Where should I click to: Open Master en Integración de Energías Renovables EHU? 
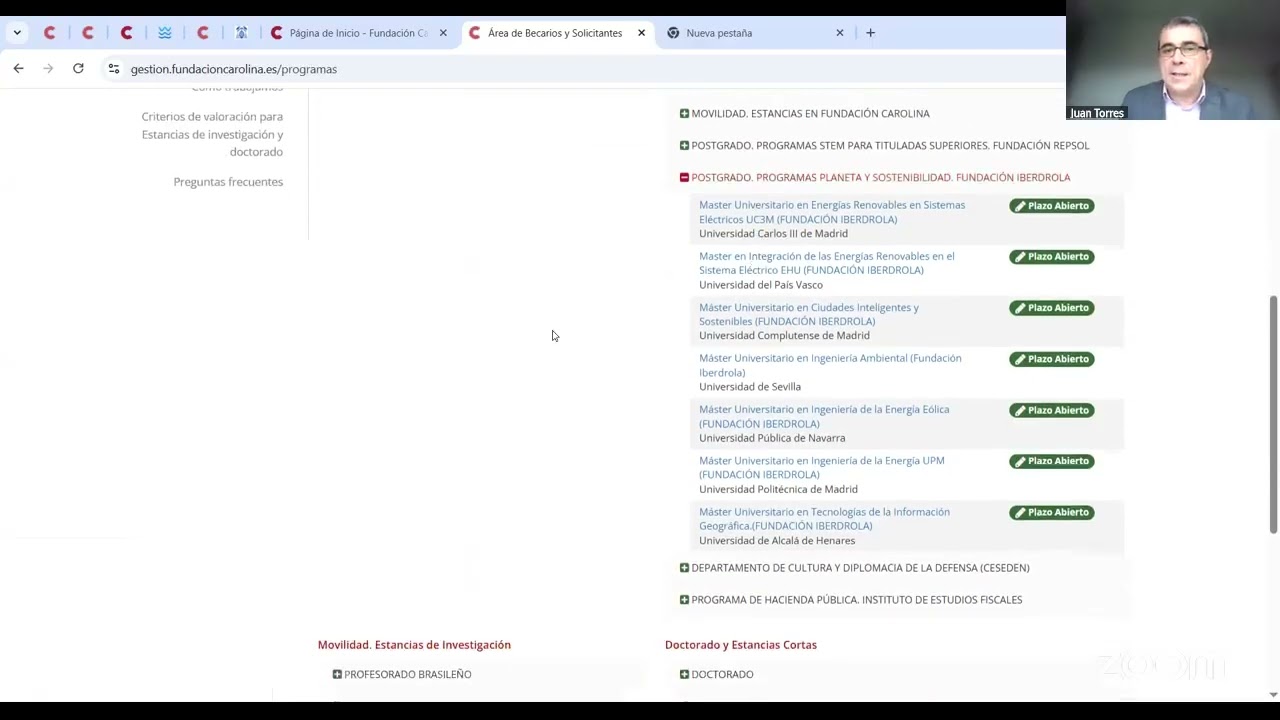[827, 263]
